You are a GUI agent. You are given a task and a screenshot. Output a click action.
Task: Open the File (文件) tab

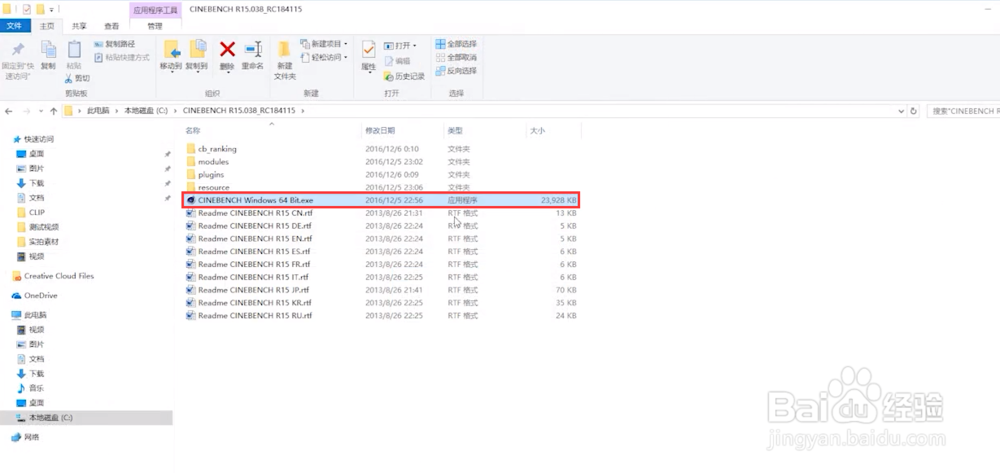[15, 26]
